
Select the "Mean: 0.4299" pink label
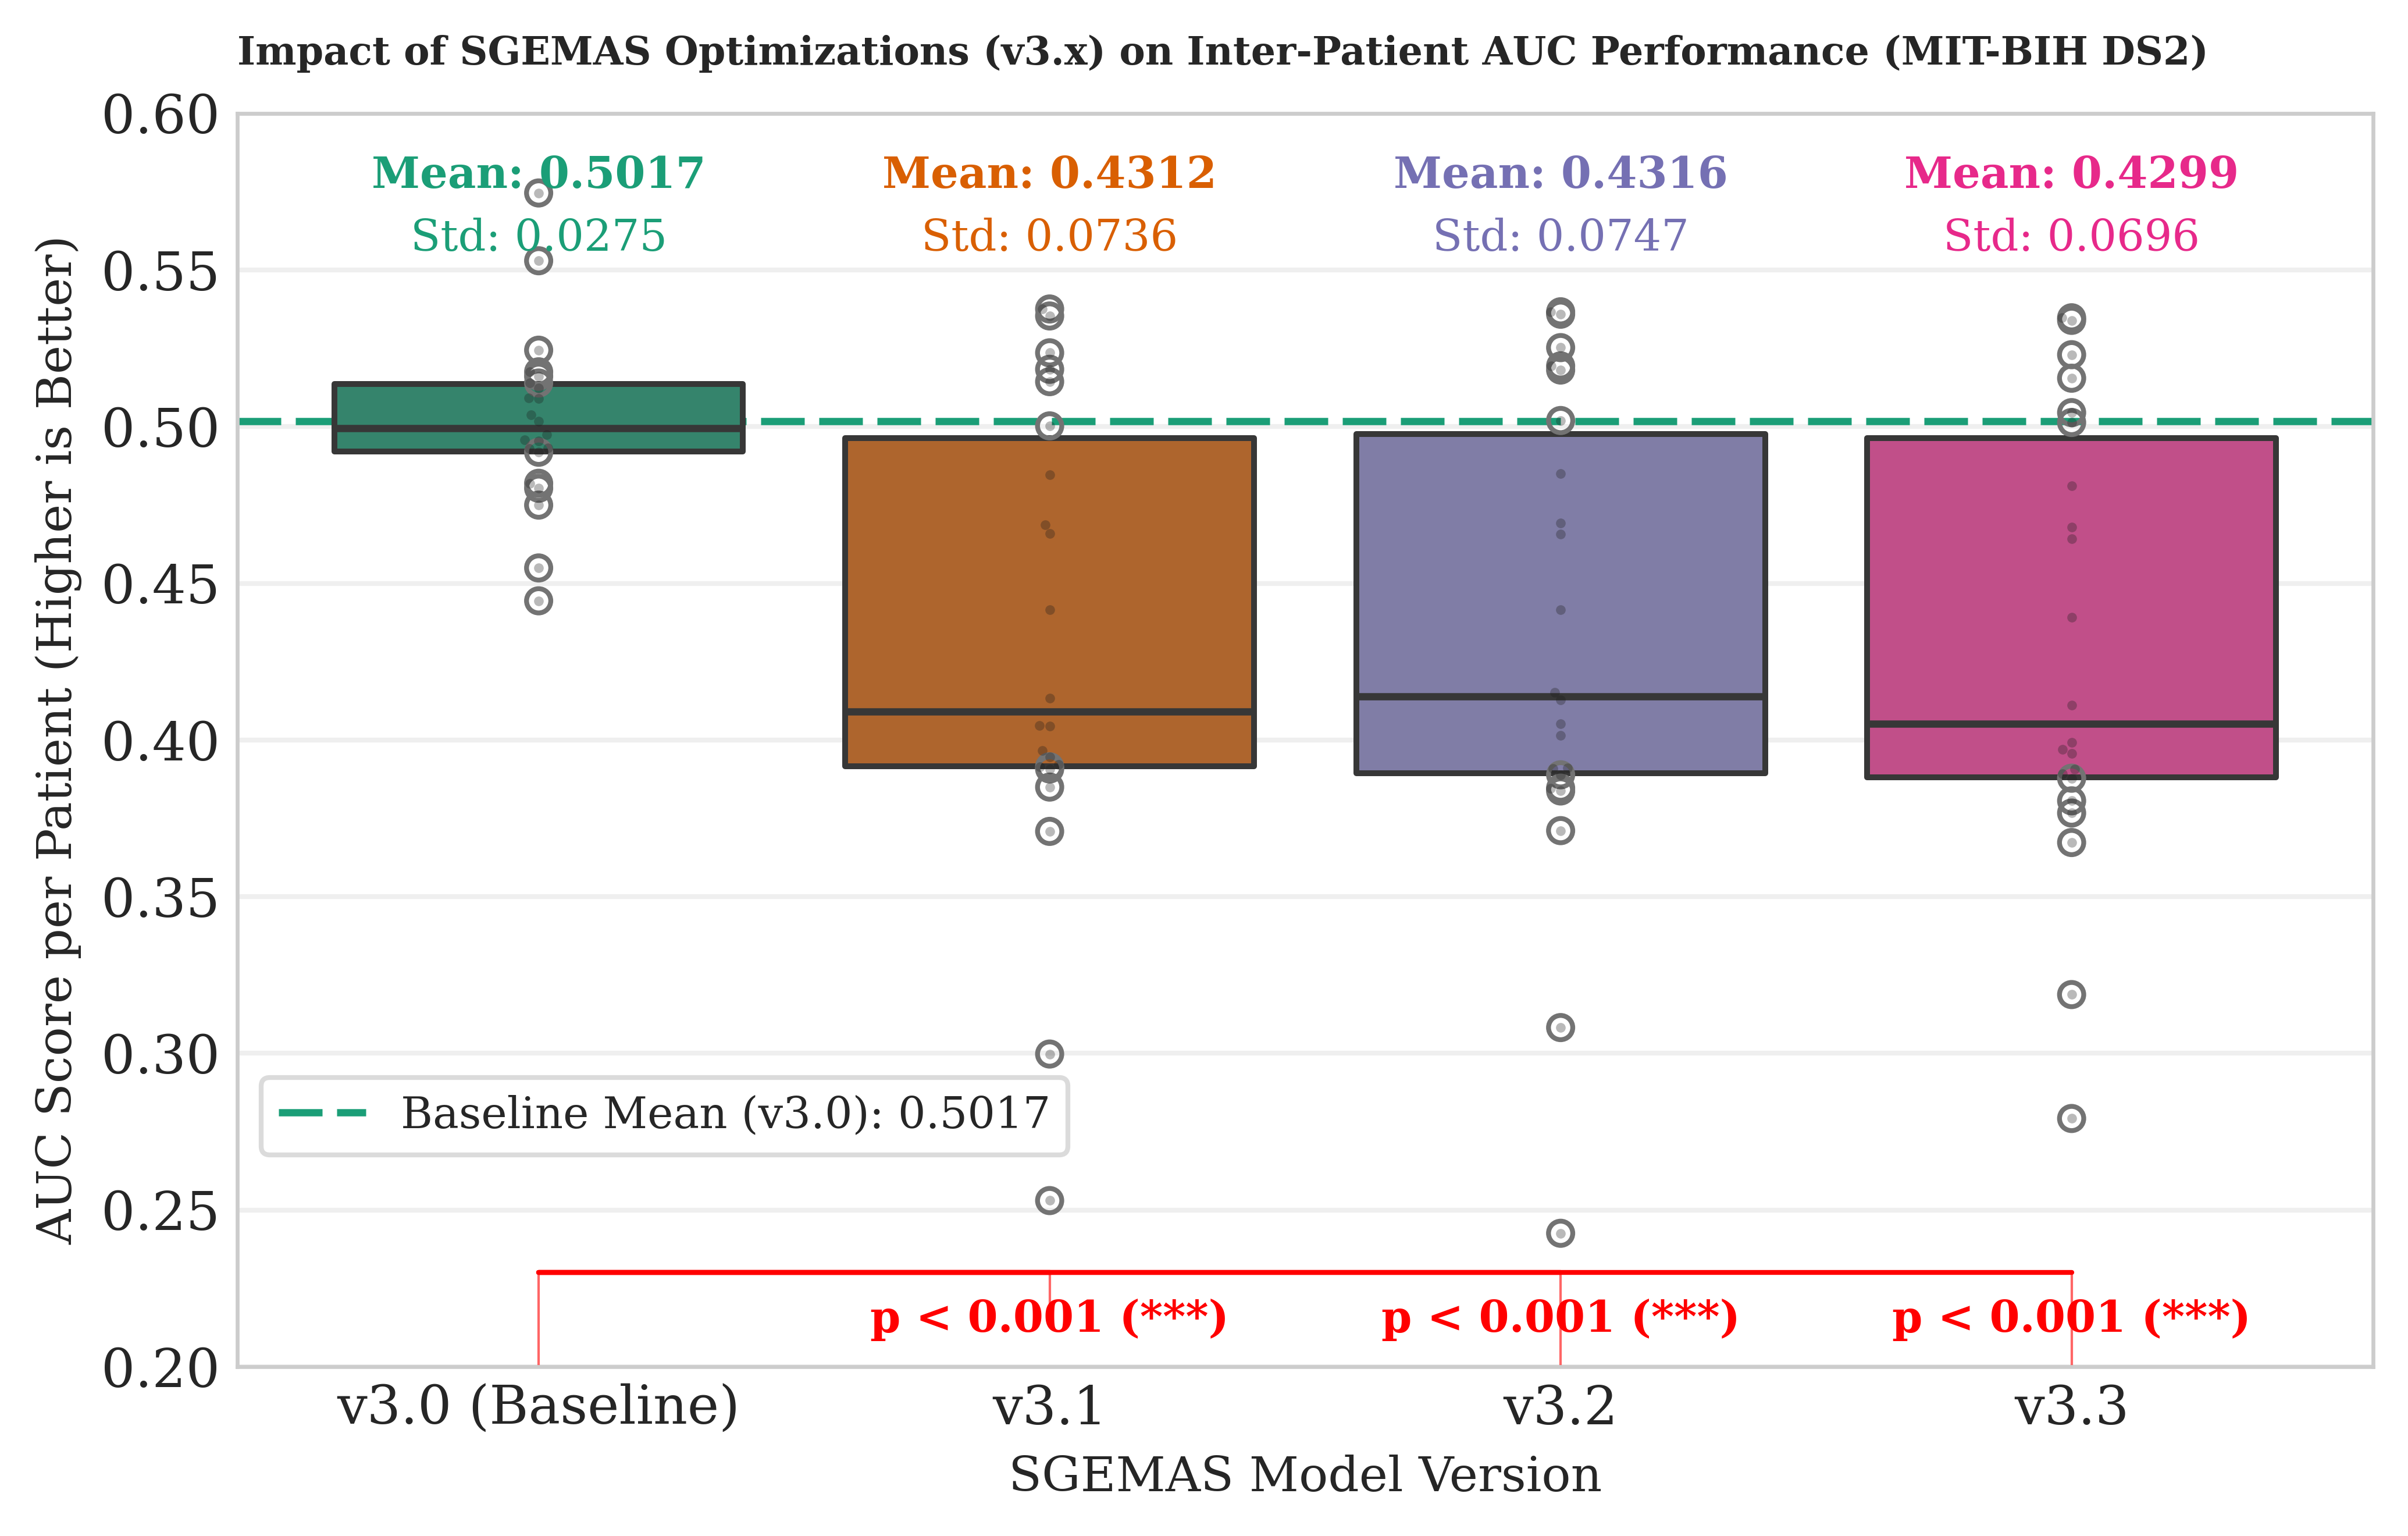(2071, 173)
